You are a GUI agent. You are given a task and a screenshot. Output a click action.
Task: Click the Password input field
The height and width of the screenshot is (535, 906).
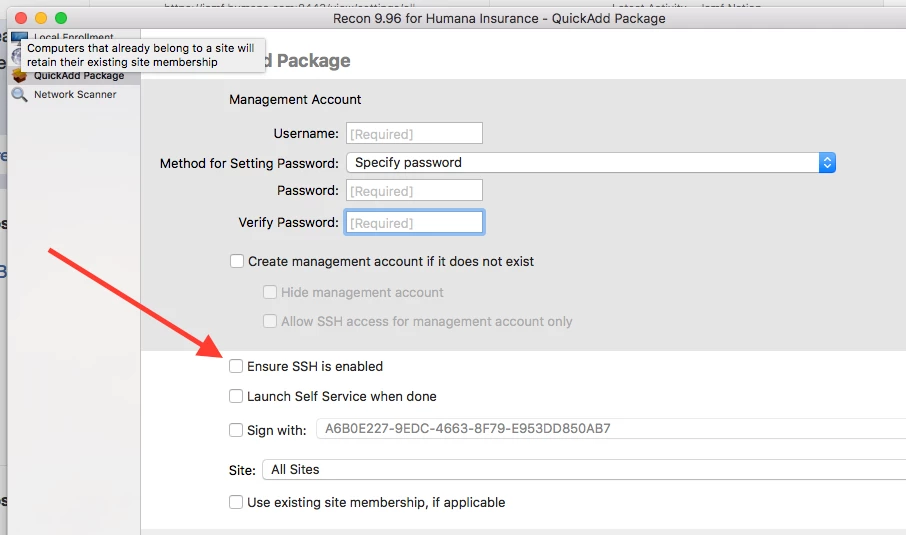click(414, 191)
